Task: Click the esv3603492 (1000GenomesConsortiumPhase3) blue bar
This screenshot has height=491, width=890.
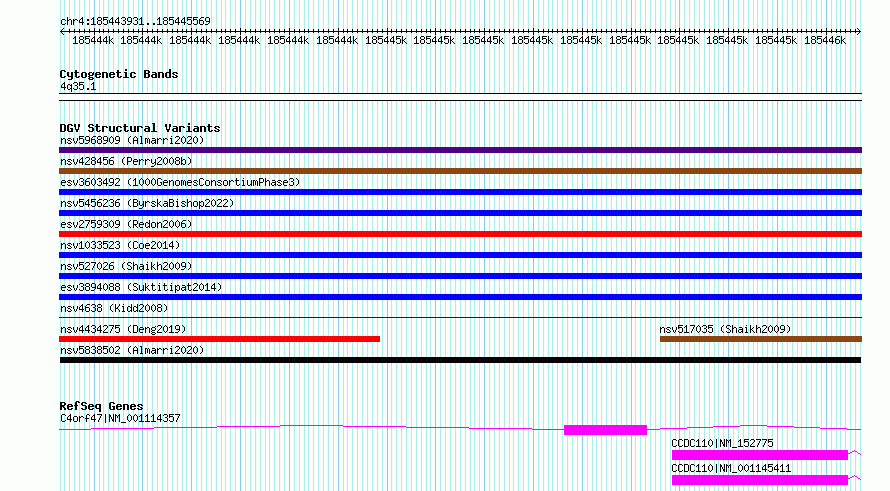Action: coord(460,192)
